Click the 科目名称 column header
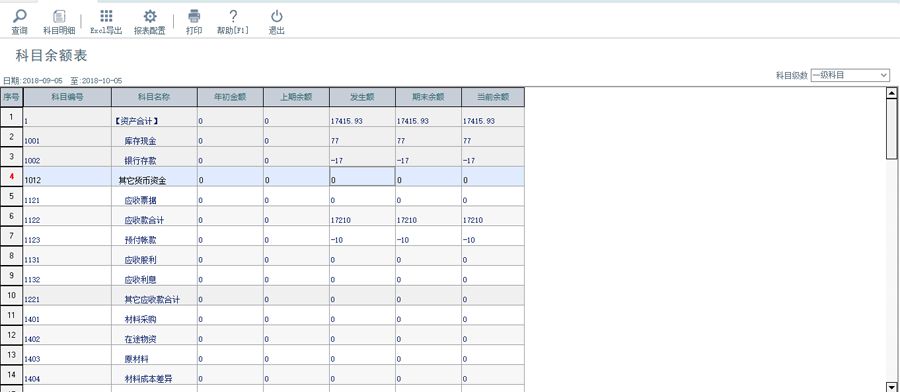This screenshot has width=900, height=392. (x=154, y=97)
